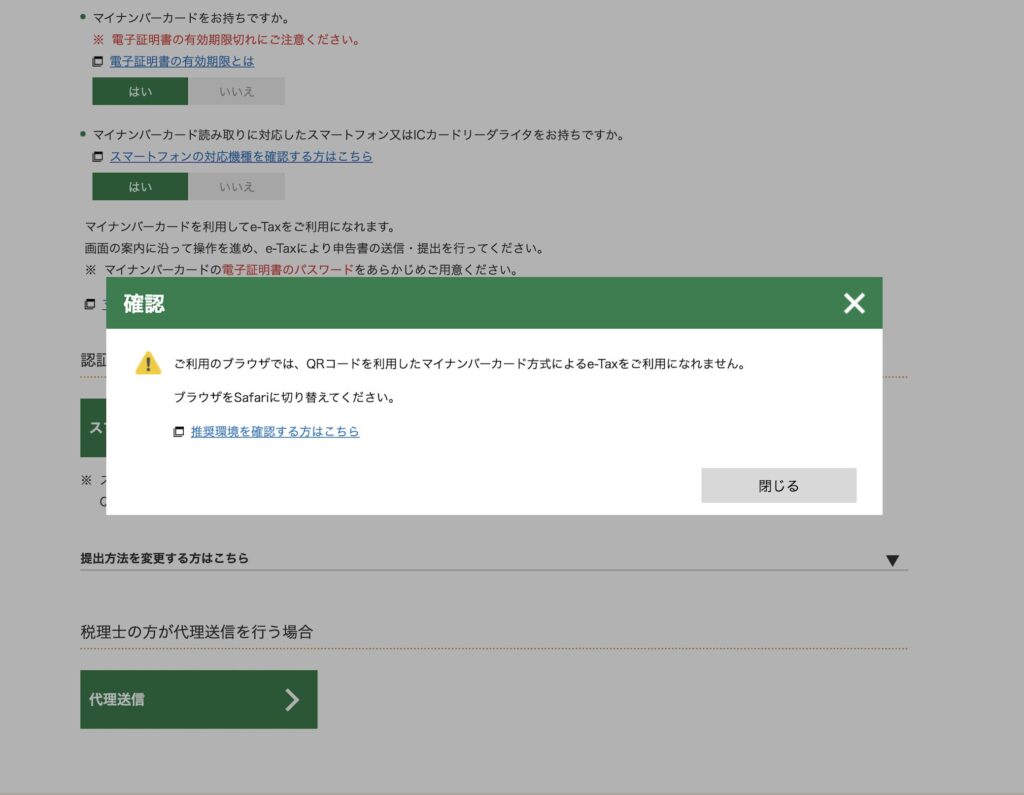Click the new-window icon beside 電子証明書の有効期限とは
This screenshot has height=795, width=1024.
click(97, 62)
